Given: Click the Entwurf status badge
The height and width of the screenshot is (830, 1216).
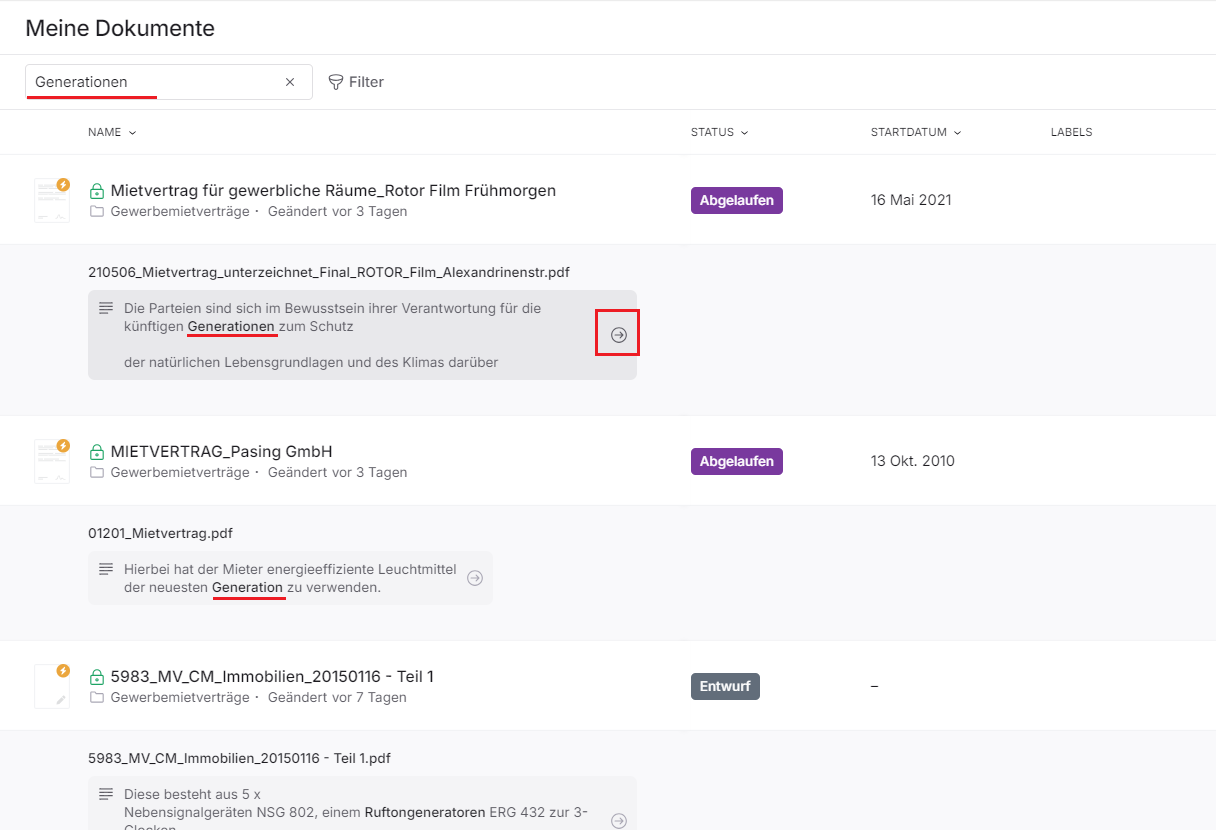Looking at the screenshot, I should (725, 686).
